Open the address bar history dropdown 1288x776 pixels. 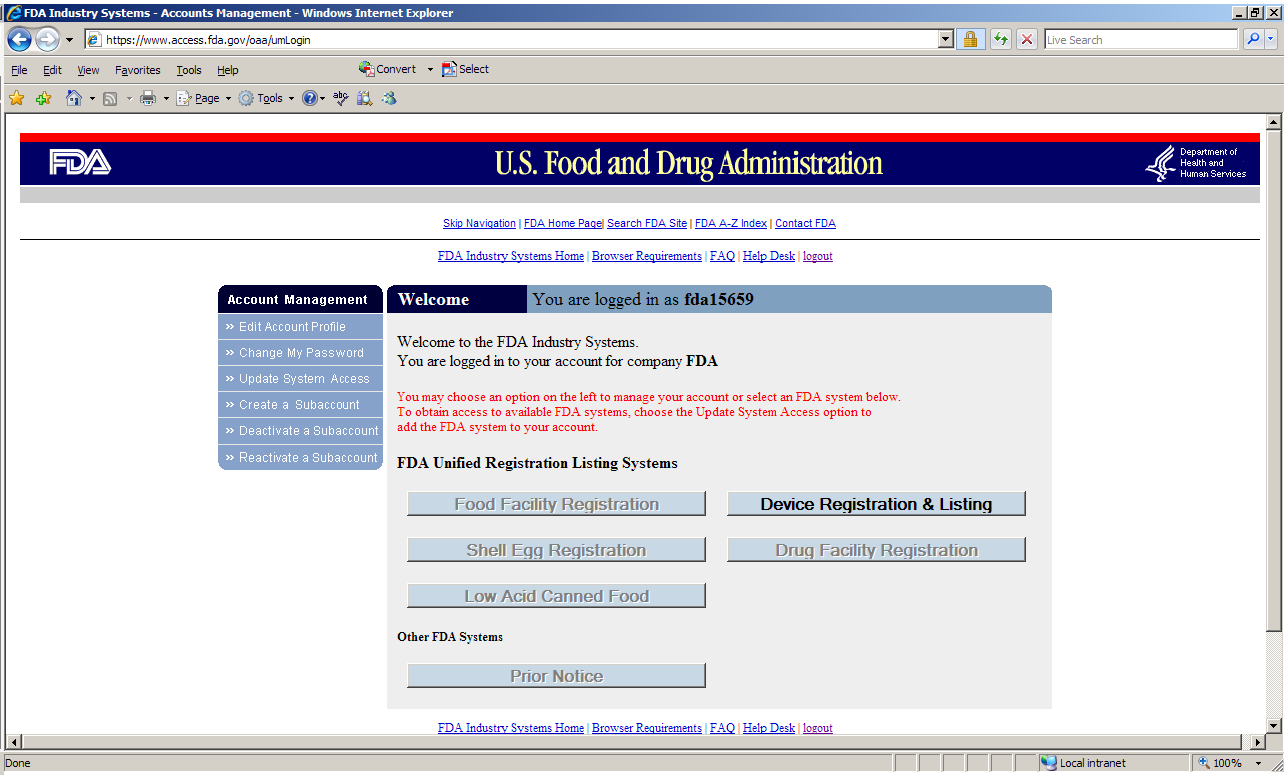(946, 40)
